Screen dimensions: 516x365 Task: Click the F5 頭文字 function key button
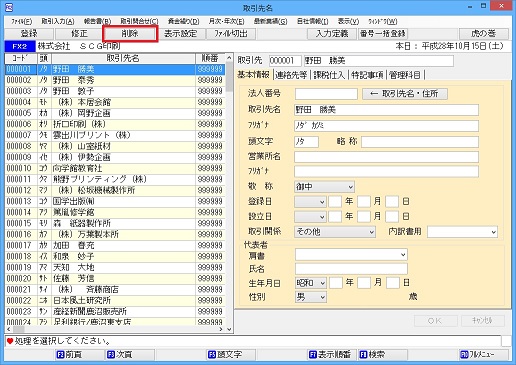click(x=231, y=354)
